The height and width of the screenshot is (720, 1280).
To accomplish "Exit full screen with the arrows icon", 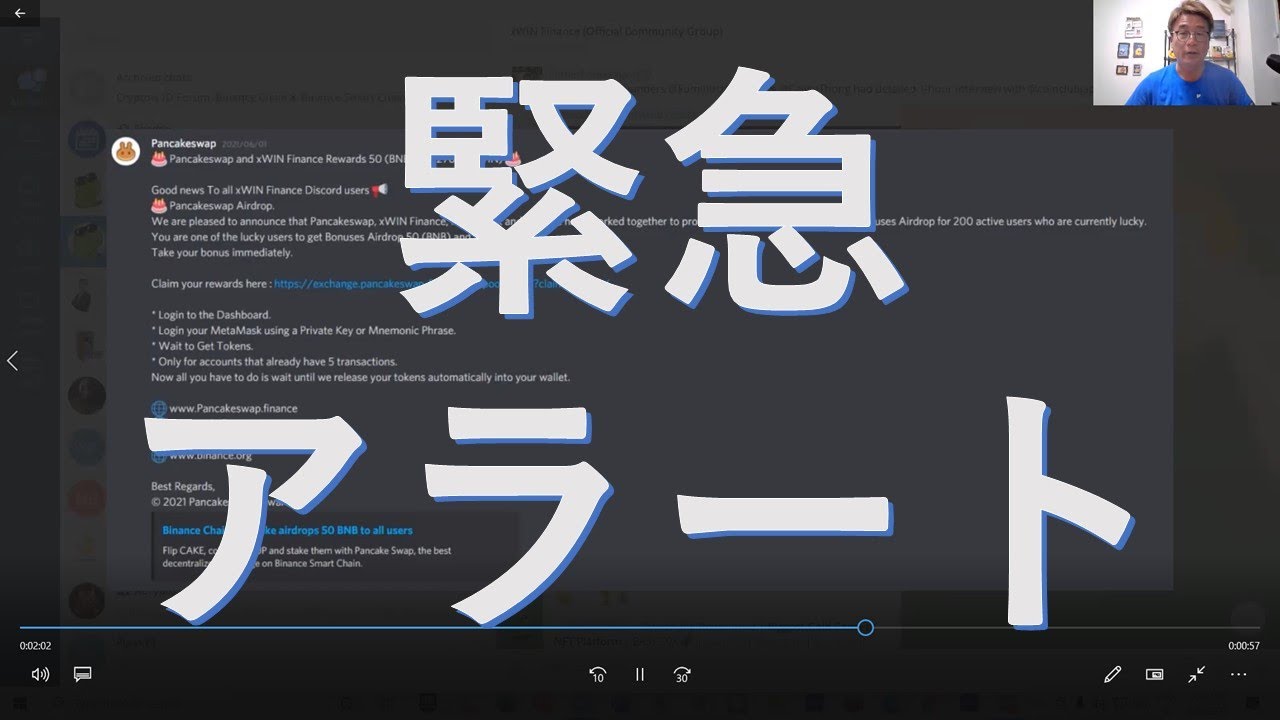I will pyautogui.click(x=1196, y=674).
